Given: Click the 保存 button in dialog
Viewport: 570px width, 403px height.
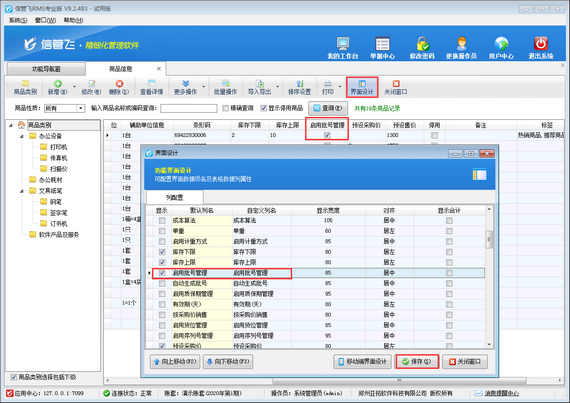Looking at the screenshot, I should click(417, 362).
